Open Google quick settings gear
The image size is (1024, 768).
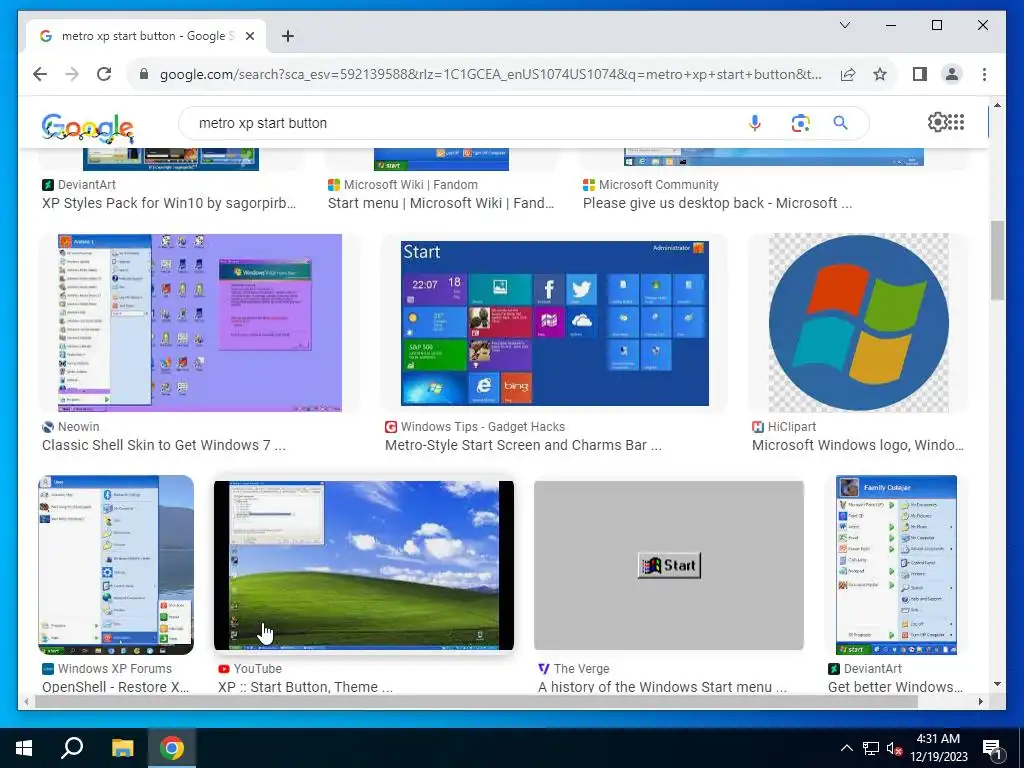(x=937, y=122)
